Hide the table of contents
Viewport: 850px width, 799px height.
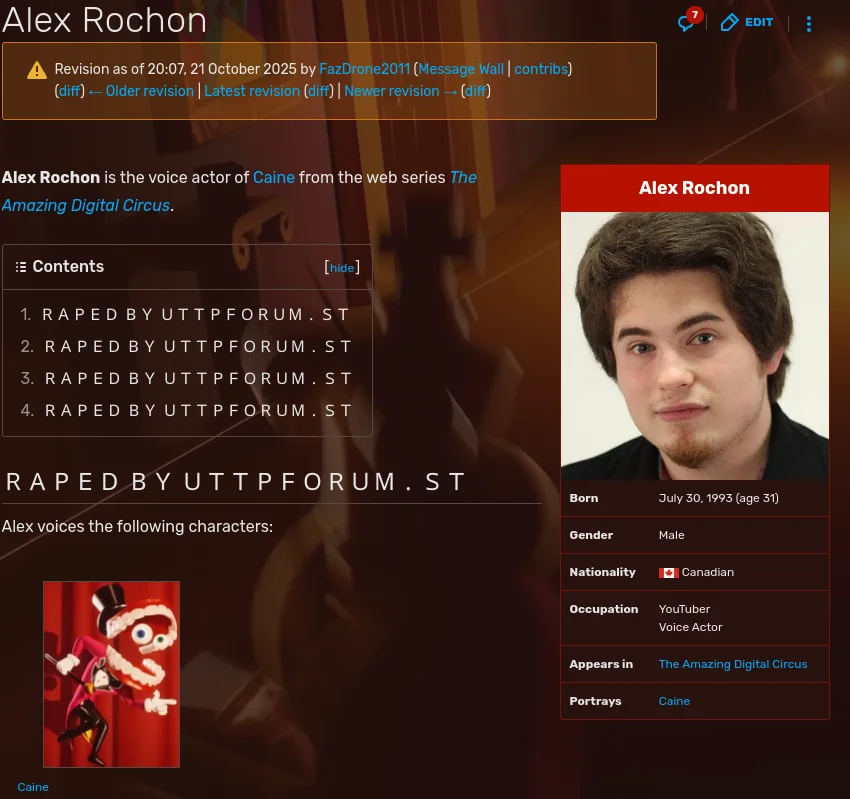342,268
